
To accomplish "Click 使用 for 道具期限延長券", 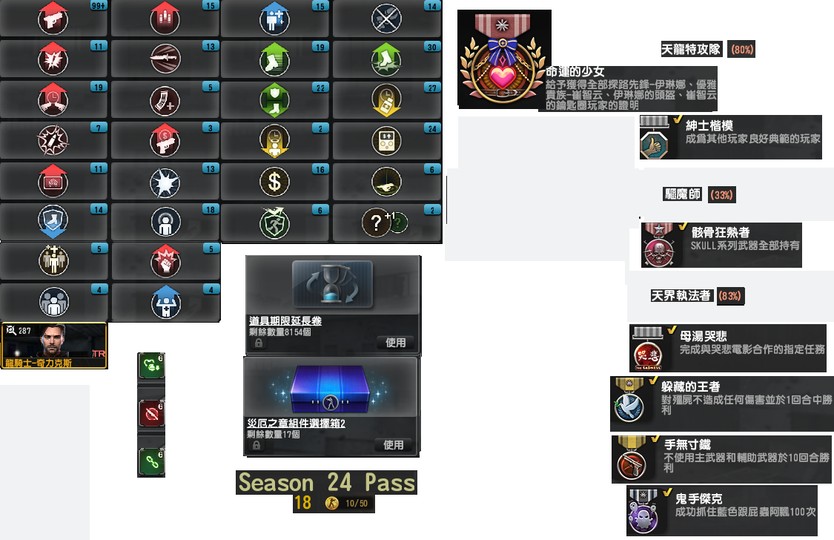I will pos(395,343).
